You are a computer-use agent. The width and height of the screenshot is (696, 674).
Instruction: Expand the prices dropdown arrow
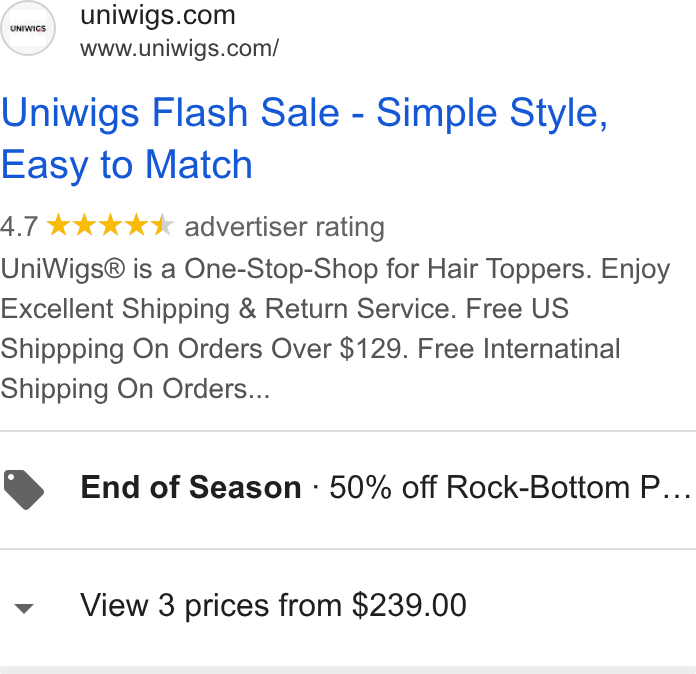click(x=24, y=608)
